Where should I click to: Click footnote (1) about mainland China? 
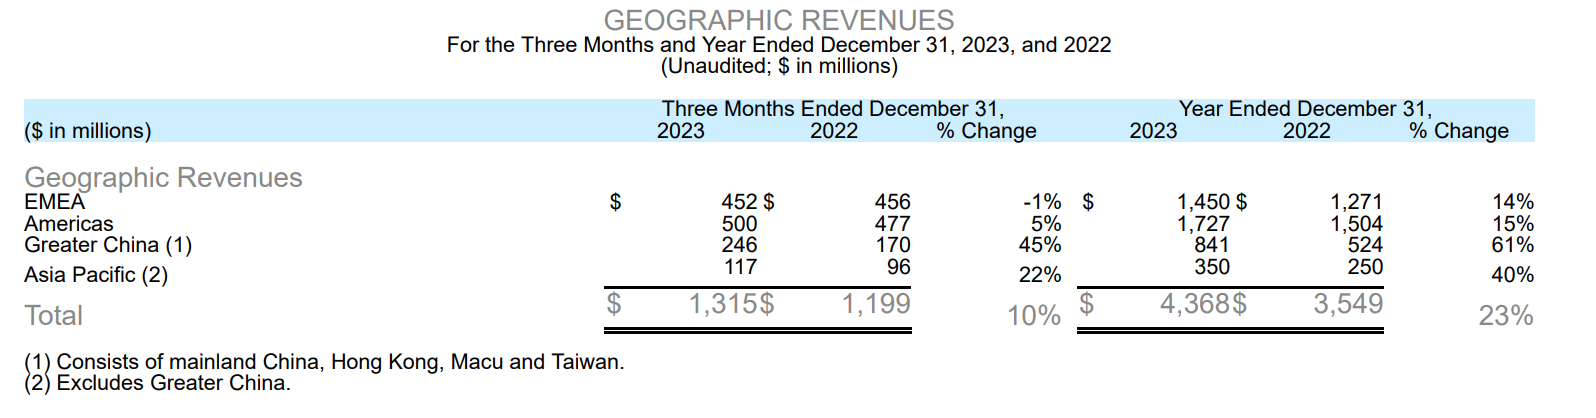tap(324, 362)
